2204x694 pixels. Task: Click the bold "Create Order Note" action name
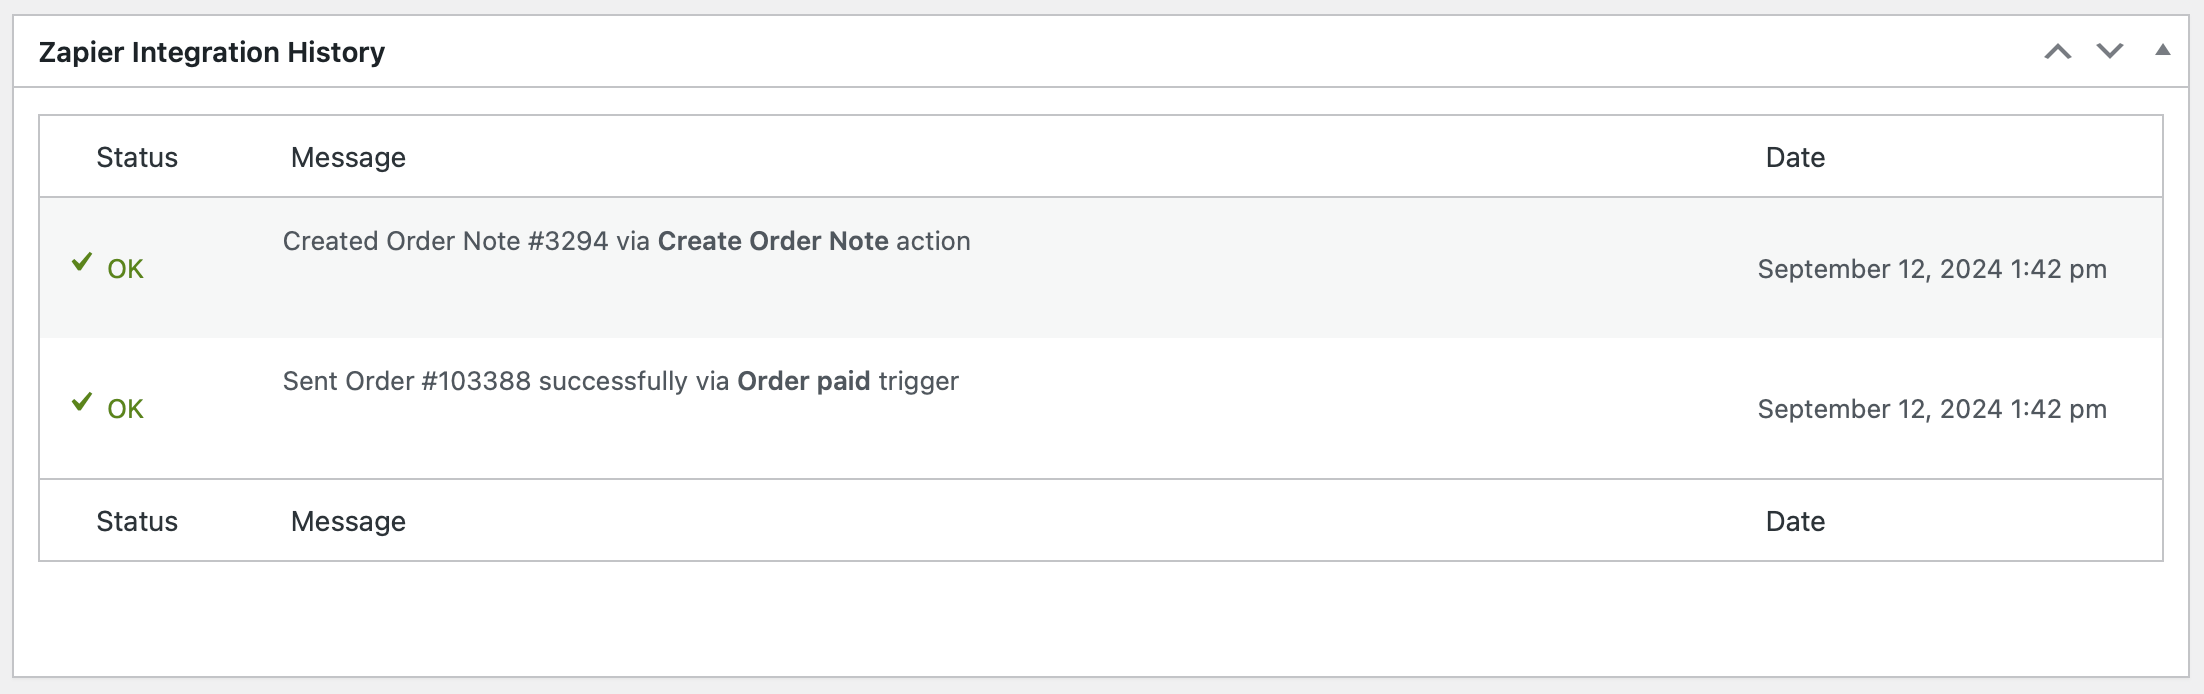pyautogui.click(x=773, y=241)
